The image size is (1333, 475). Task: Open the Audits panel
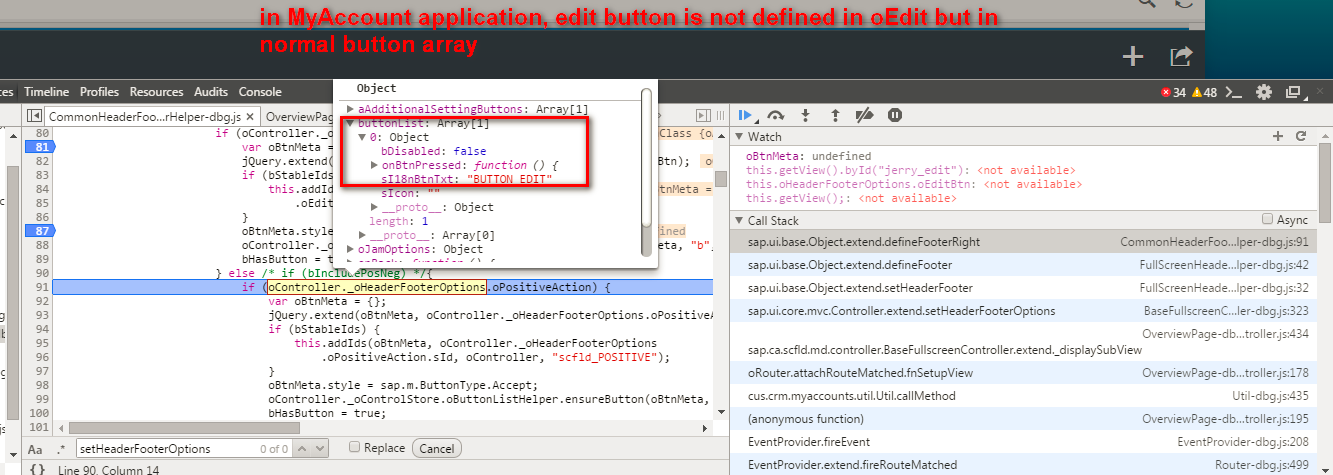coord(211,92)
